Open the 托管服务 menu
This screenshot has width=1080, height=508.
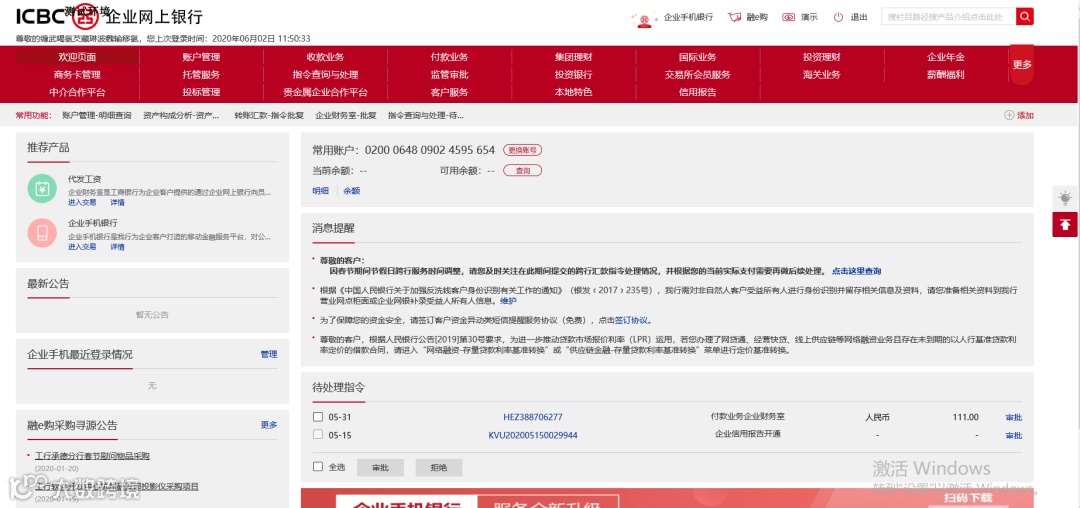click(x=201, y=74)
